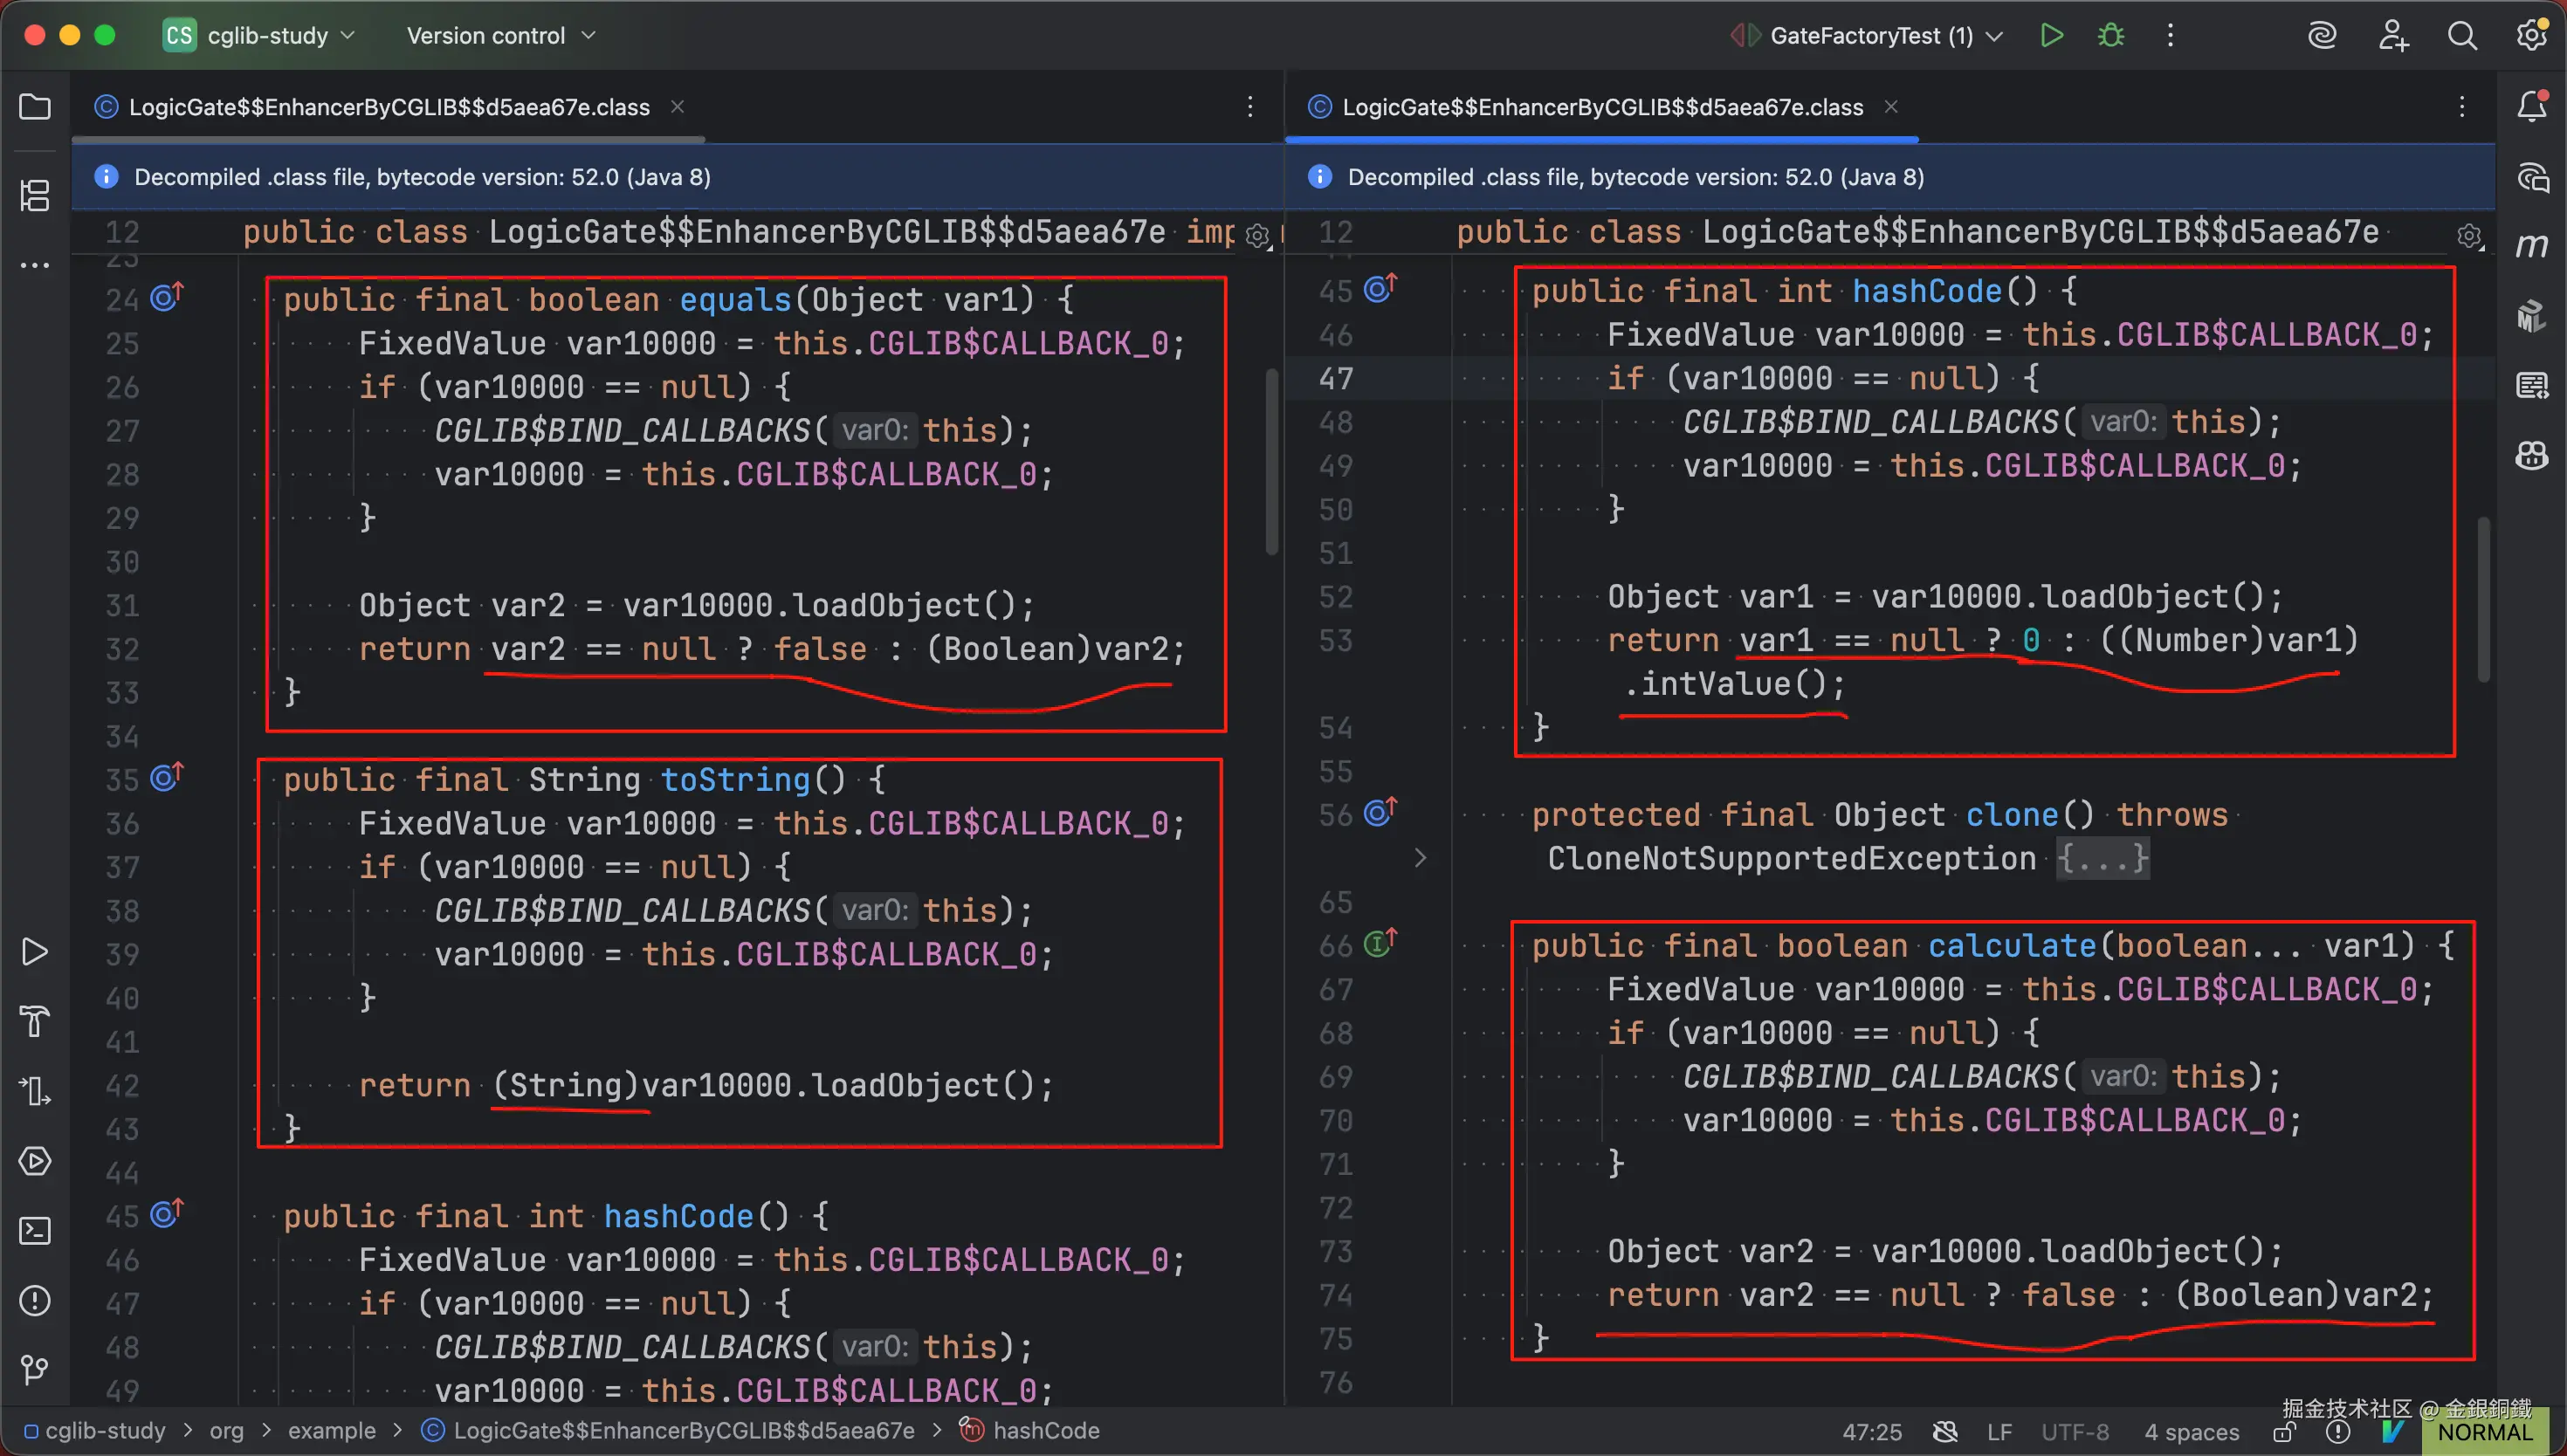Open the Problems tool window icon
Image resolution: width=2567 pixels, height=1456 pixels.
(35, 1300)
